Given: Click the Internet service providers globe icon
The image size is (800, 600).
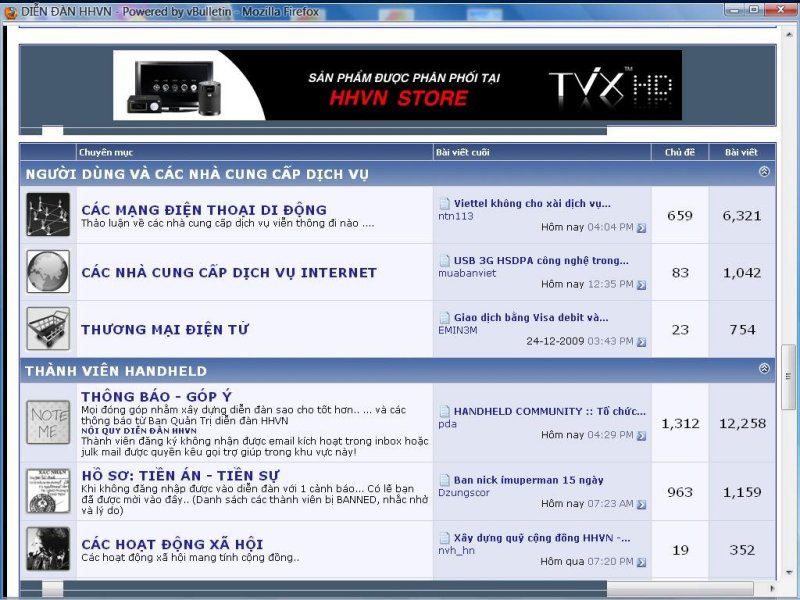Looking at the screenshot, I should pyautogui.click(x=47, y=272).
